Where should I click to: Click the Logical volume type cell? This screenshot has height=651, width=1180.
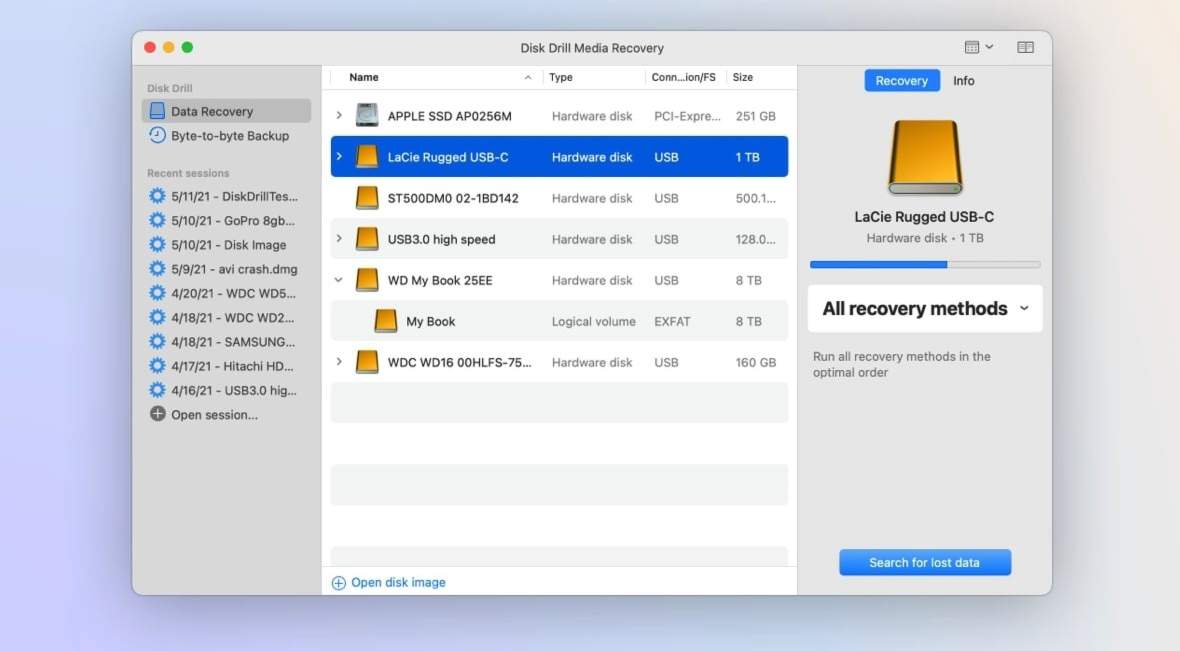594,321
